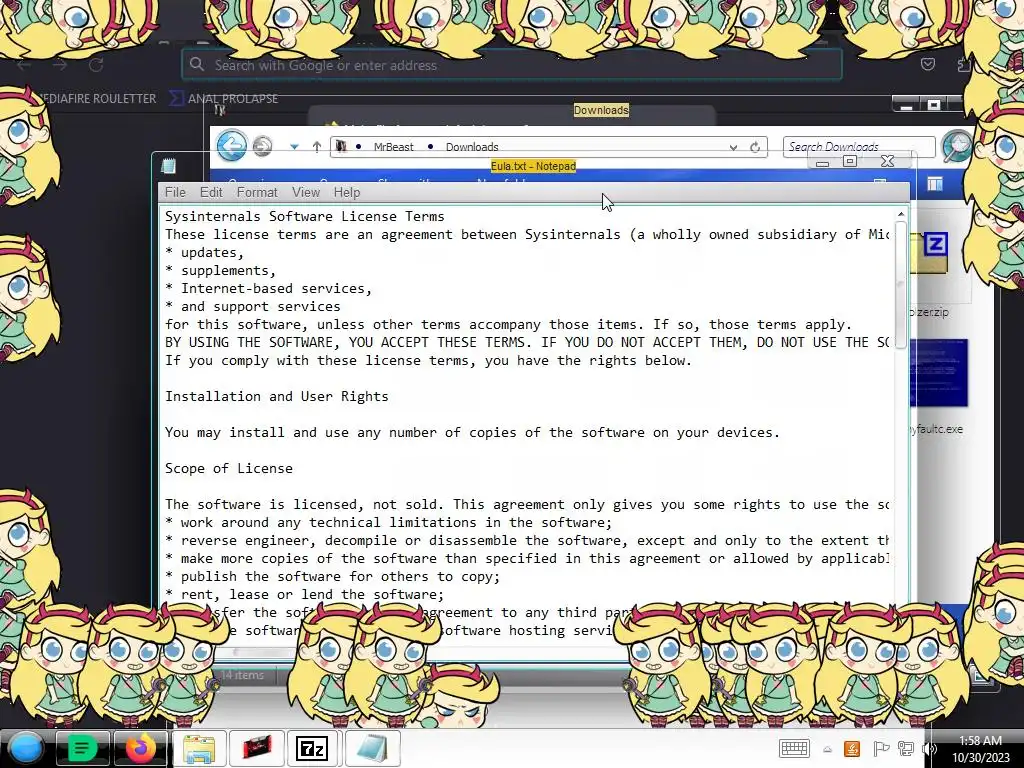Image resolution: width=1024 pixels, height=768 pixels.
Task: Click the 'Installation and User Rights' heading
Action: 276,396
